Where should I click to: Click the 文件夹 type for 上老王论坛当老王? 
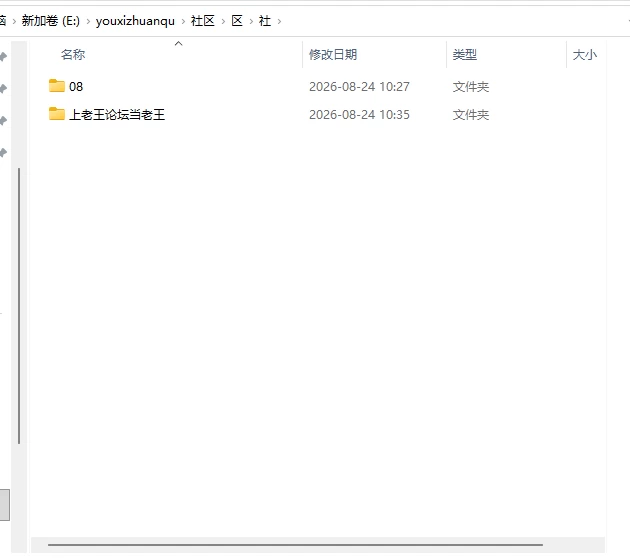pyautogui.click(x=471, y=114)
